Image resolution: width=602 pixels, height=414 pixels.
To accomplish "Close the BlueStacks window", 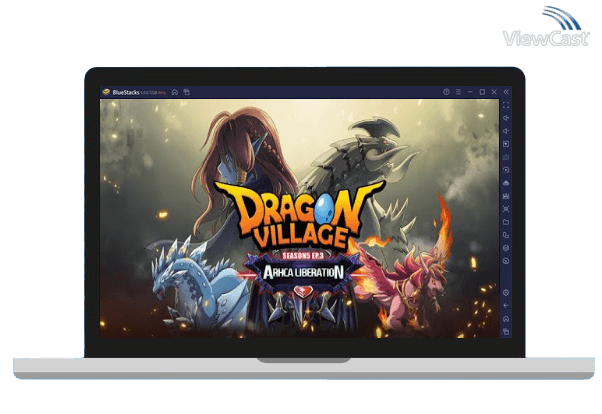I will click(494, 92).
